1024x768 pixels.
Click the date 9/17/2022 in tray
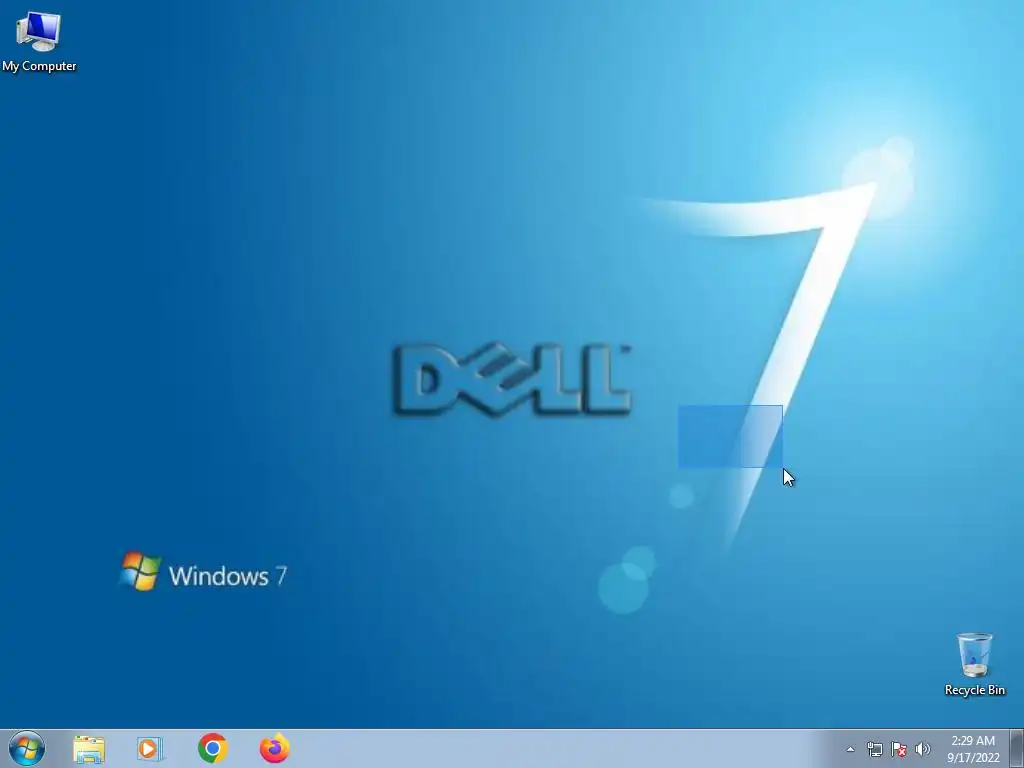(973, 758)
